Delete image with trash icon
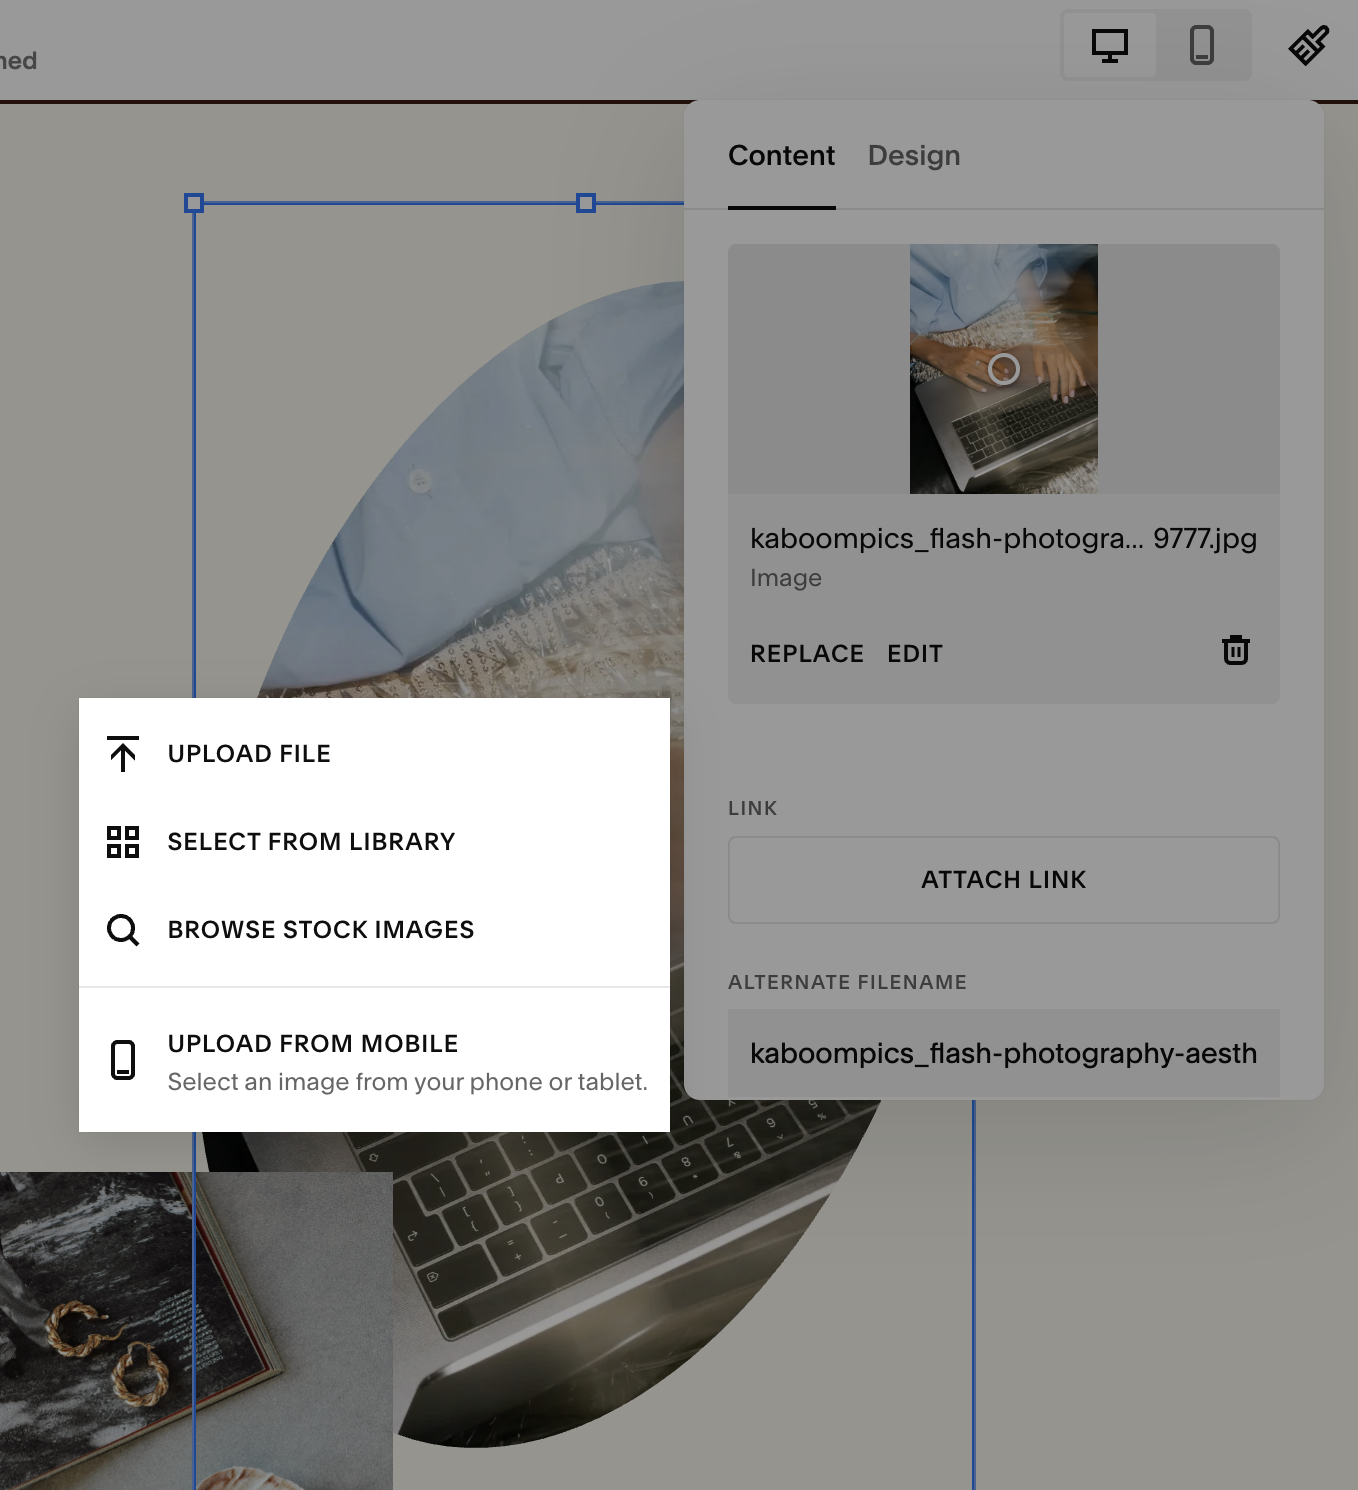The width and height of the screenshot is (1358, 1490). [1236, 650]
